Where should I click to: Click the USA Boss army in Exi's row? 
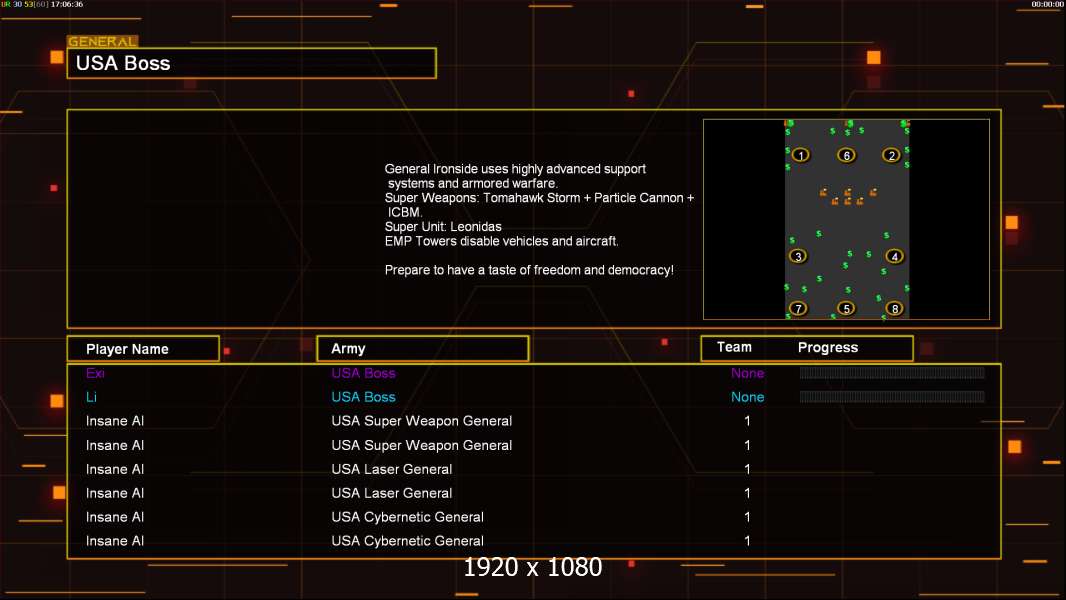click(363, 373)
